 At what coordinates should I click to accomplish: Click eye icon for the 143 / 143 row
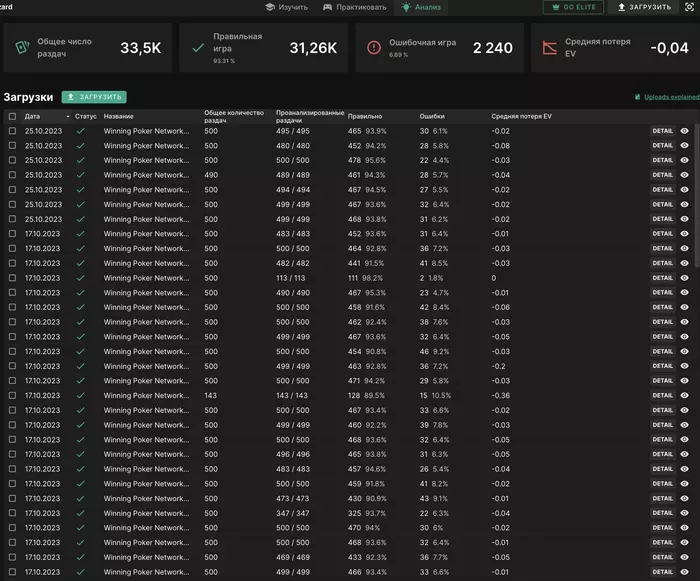[684, 395]
